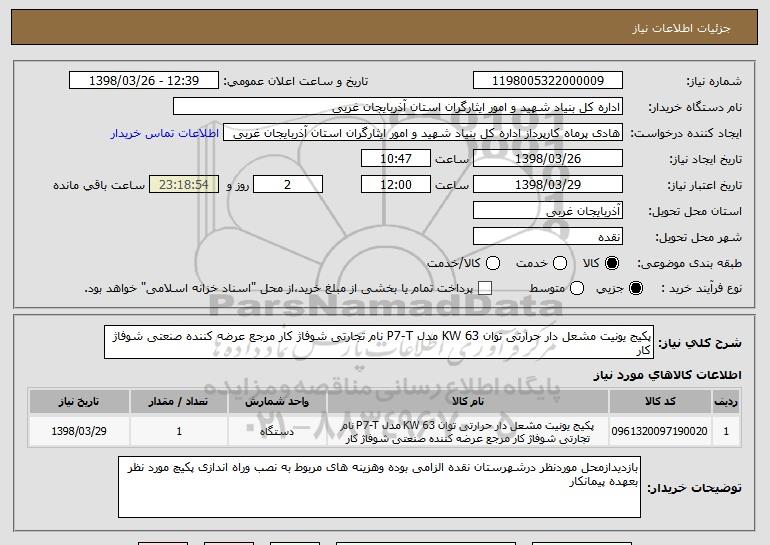Click the remaining days field showing 2
Image resolution: width=770 pixels, height=545 pixels.
pos(288,185)
